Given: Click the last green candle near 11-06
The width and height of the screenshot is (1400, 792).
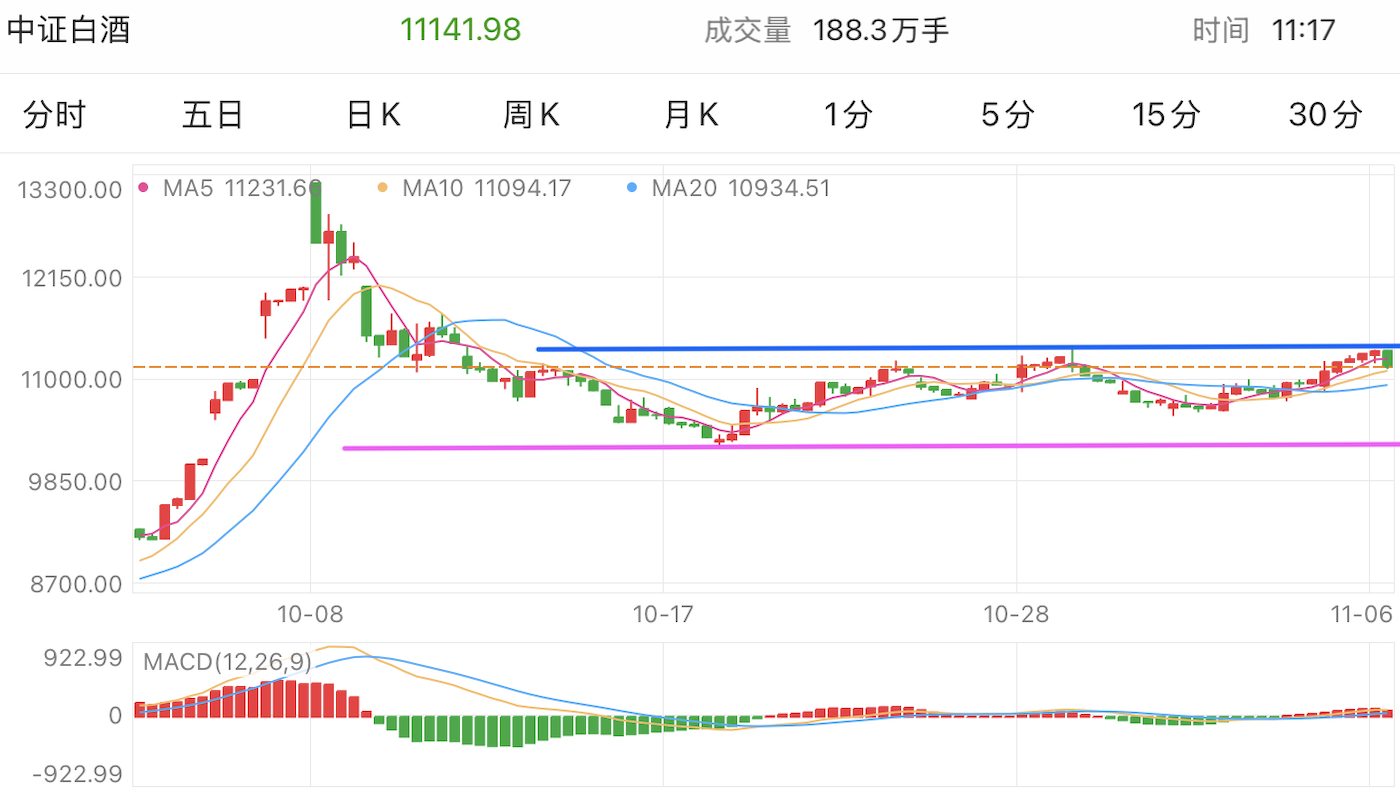Looking at the screenshot, I should click(1387, 358).
